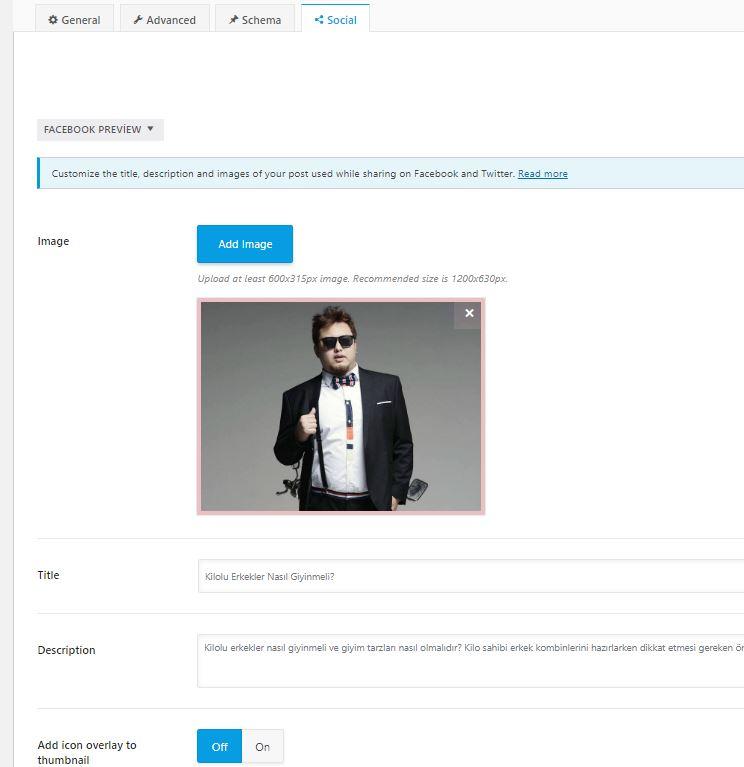Click into the Description text area

(x=470, y=660)
